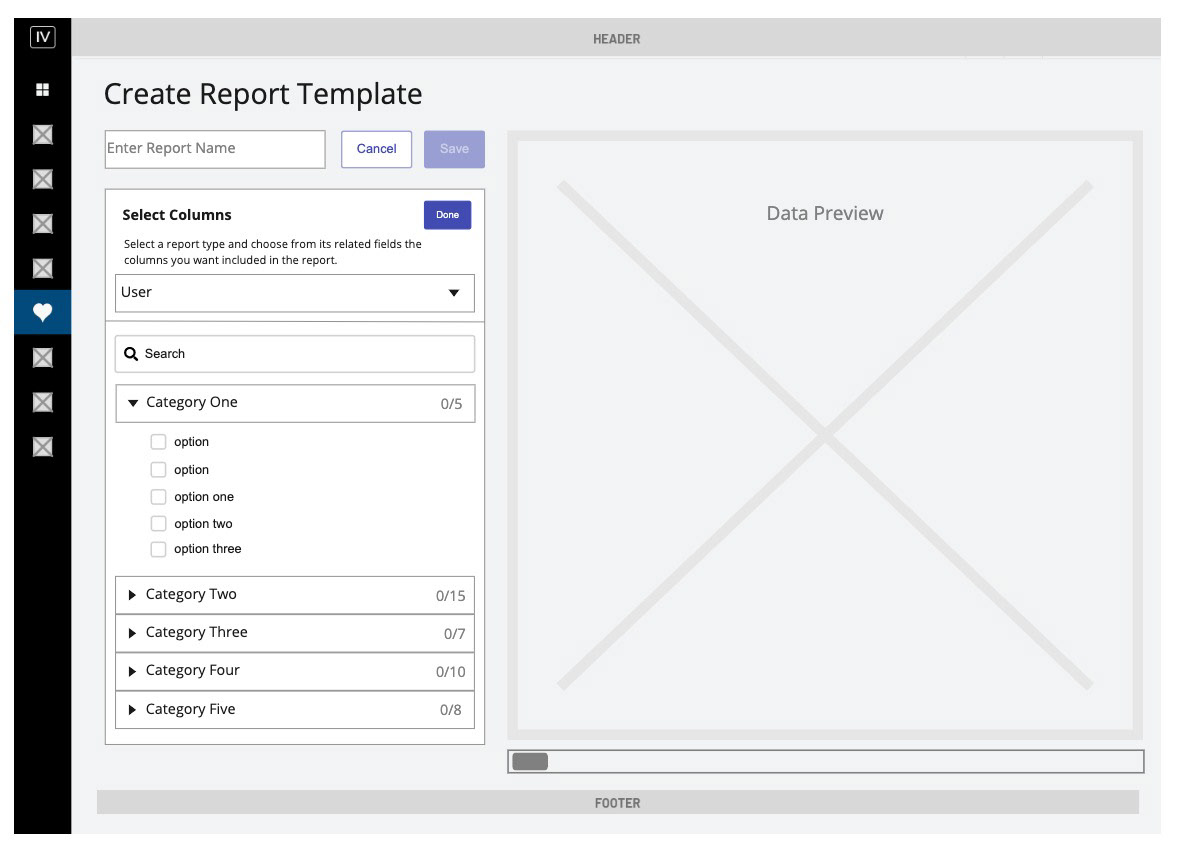1177x849 pixels.
Task: Click placeholder icon directly below the heart icon
Action: coord(43,357)
